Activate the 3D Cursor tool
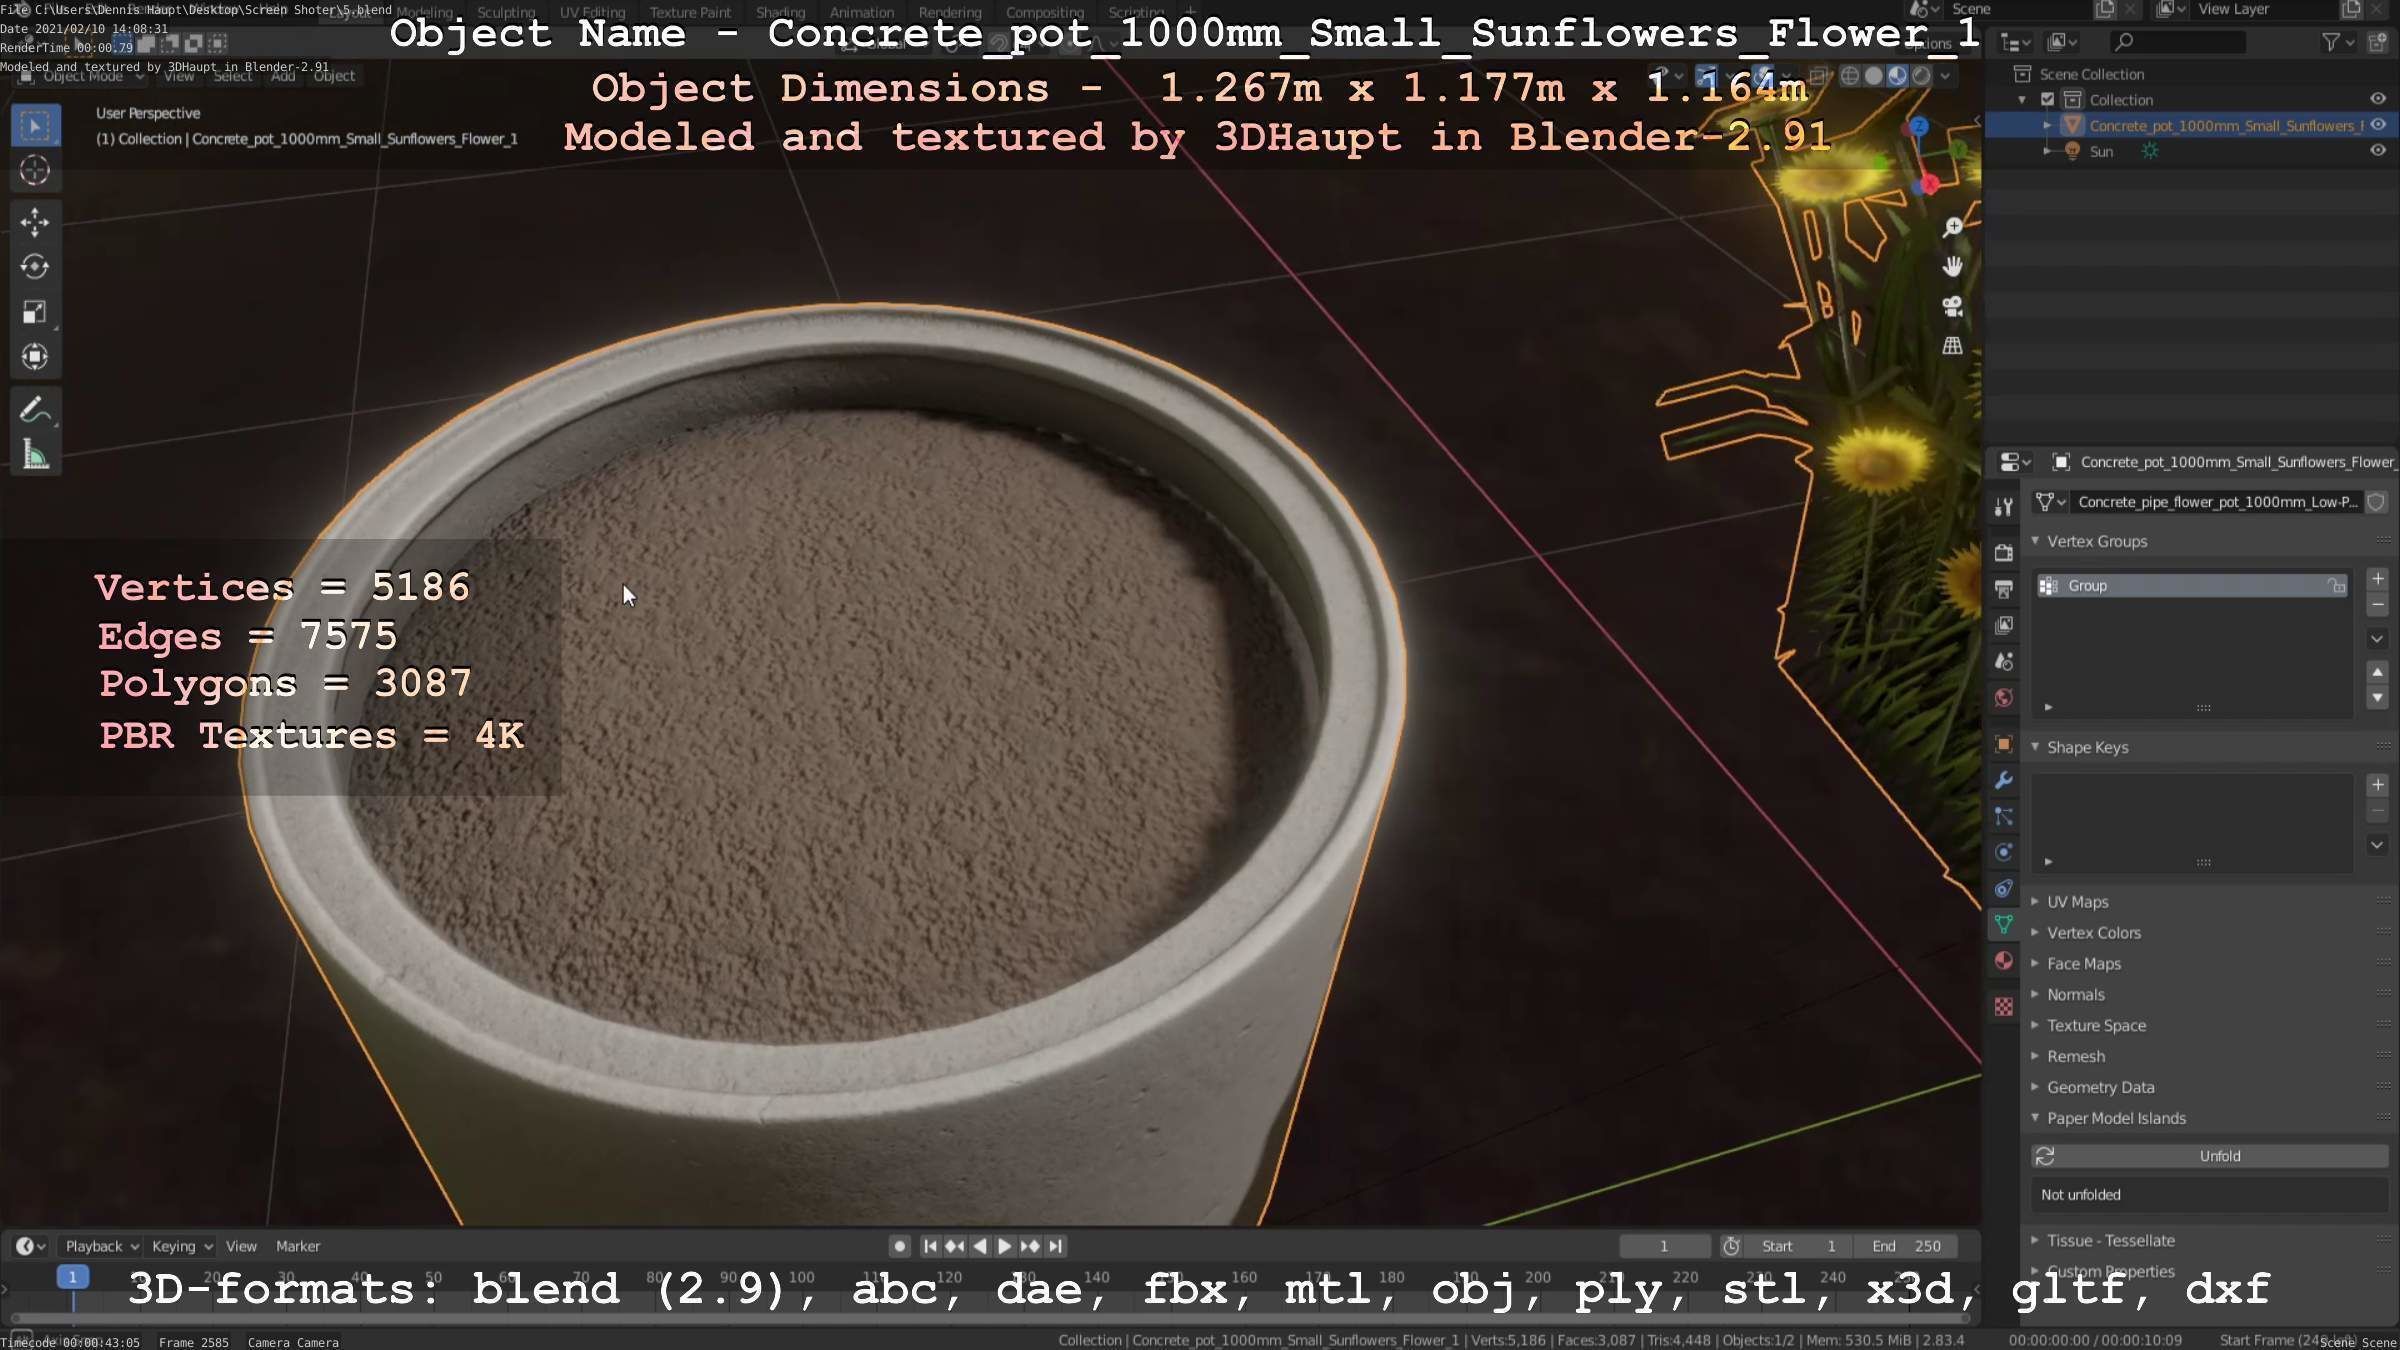2400x1350 pixels. coord(35,171)
